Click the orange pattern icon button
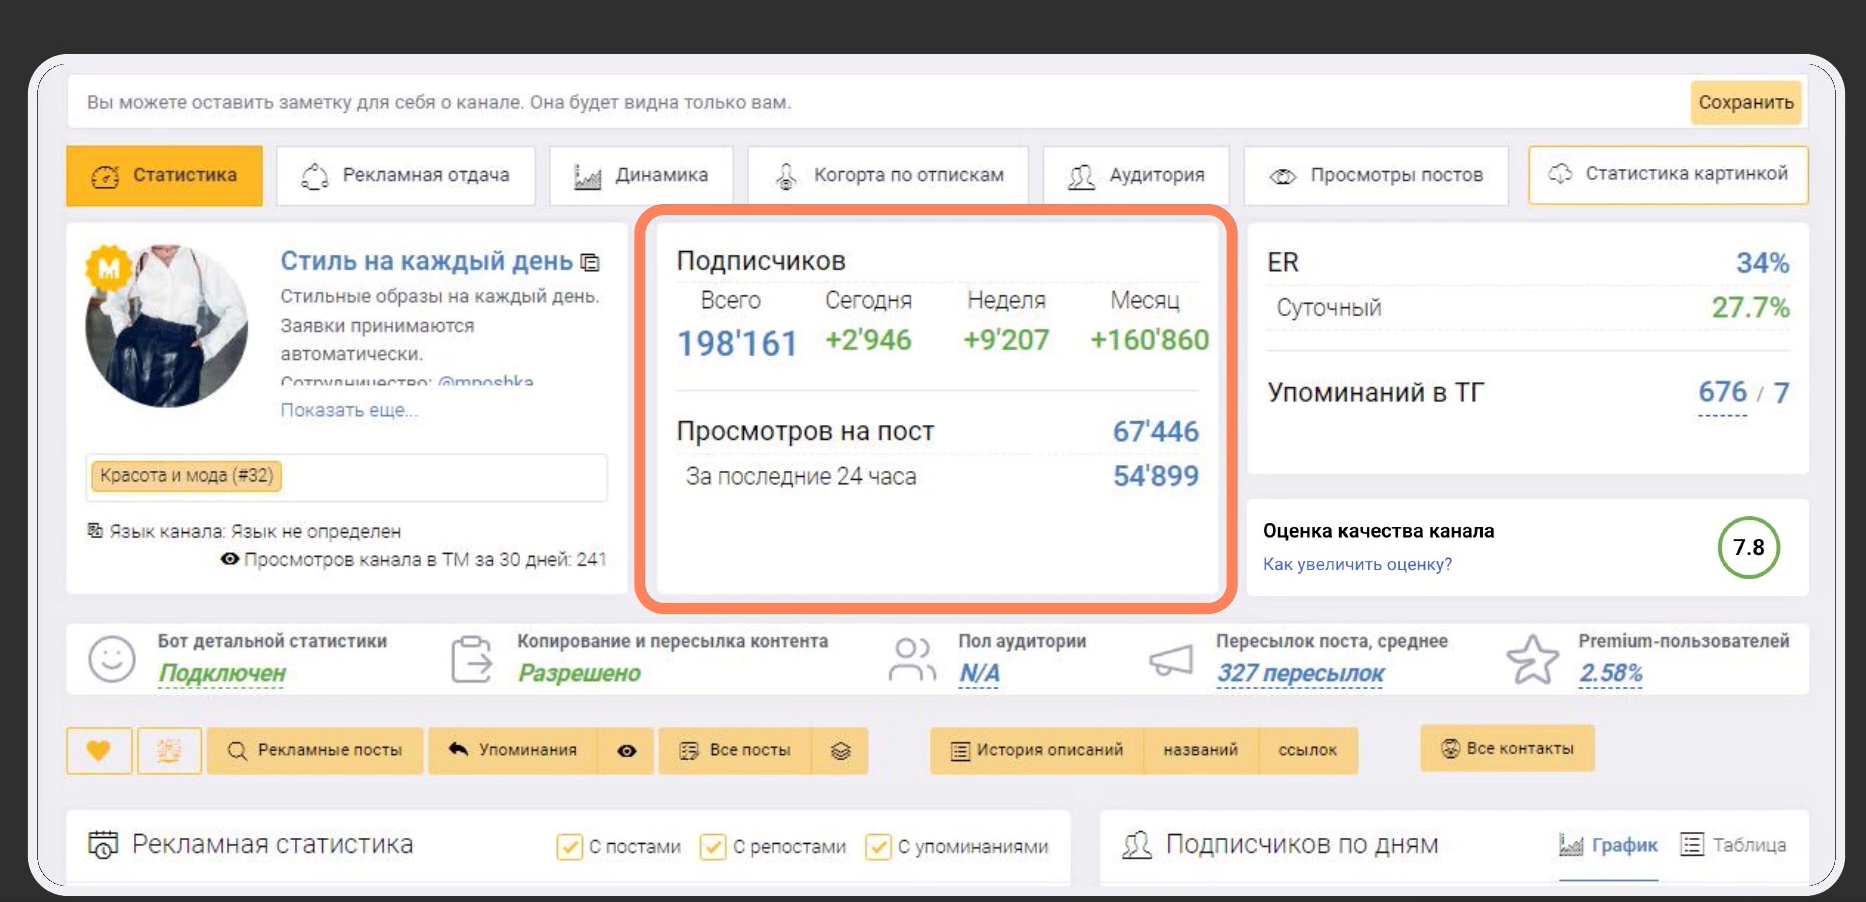This screenshot has width=1866, height=902. click(169, 750)
